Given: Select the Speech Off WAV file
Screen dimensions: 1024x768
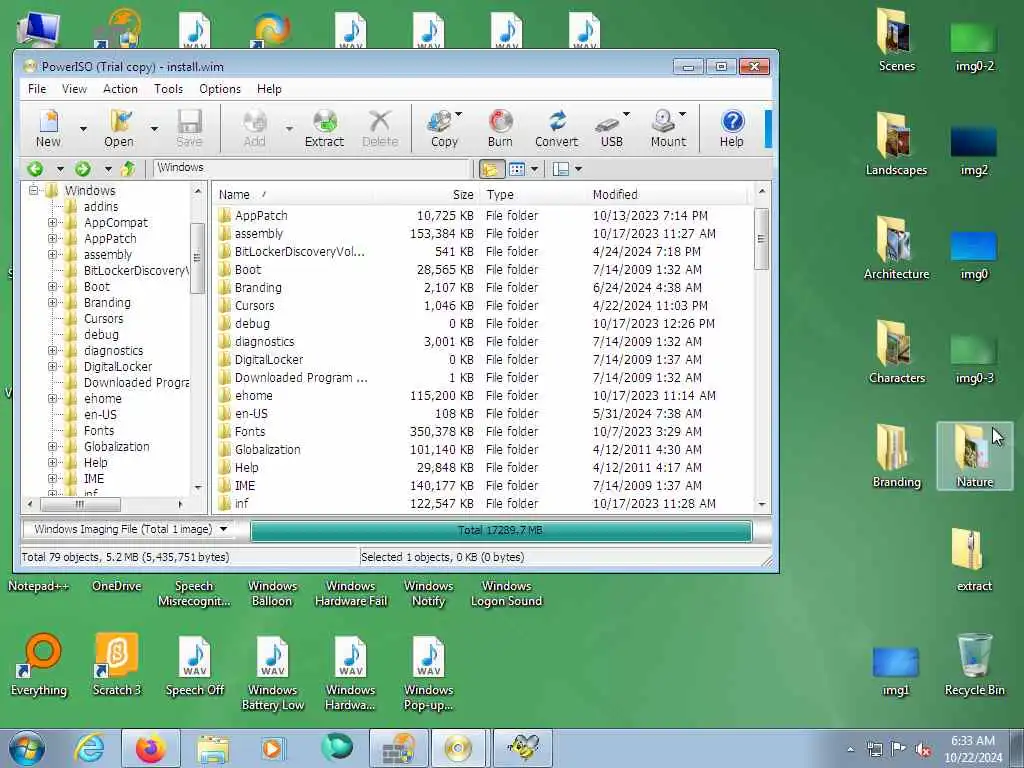Looking at the screenshot, I should [195, 664].
